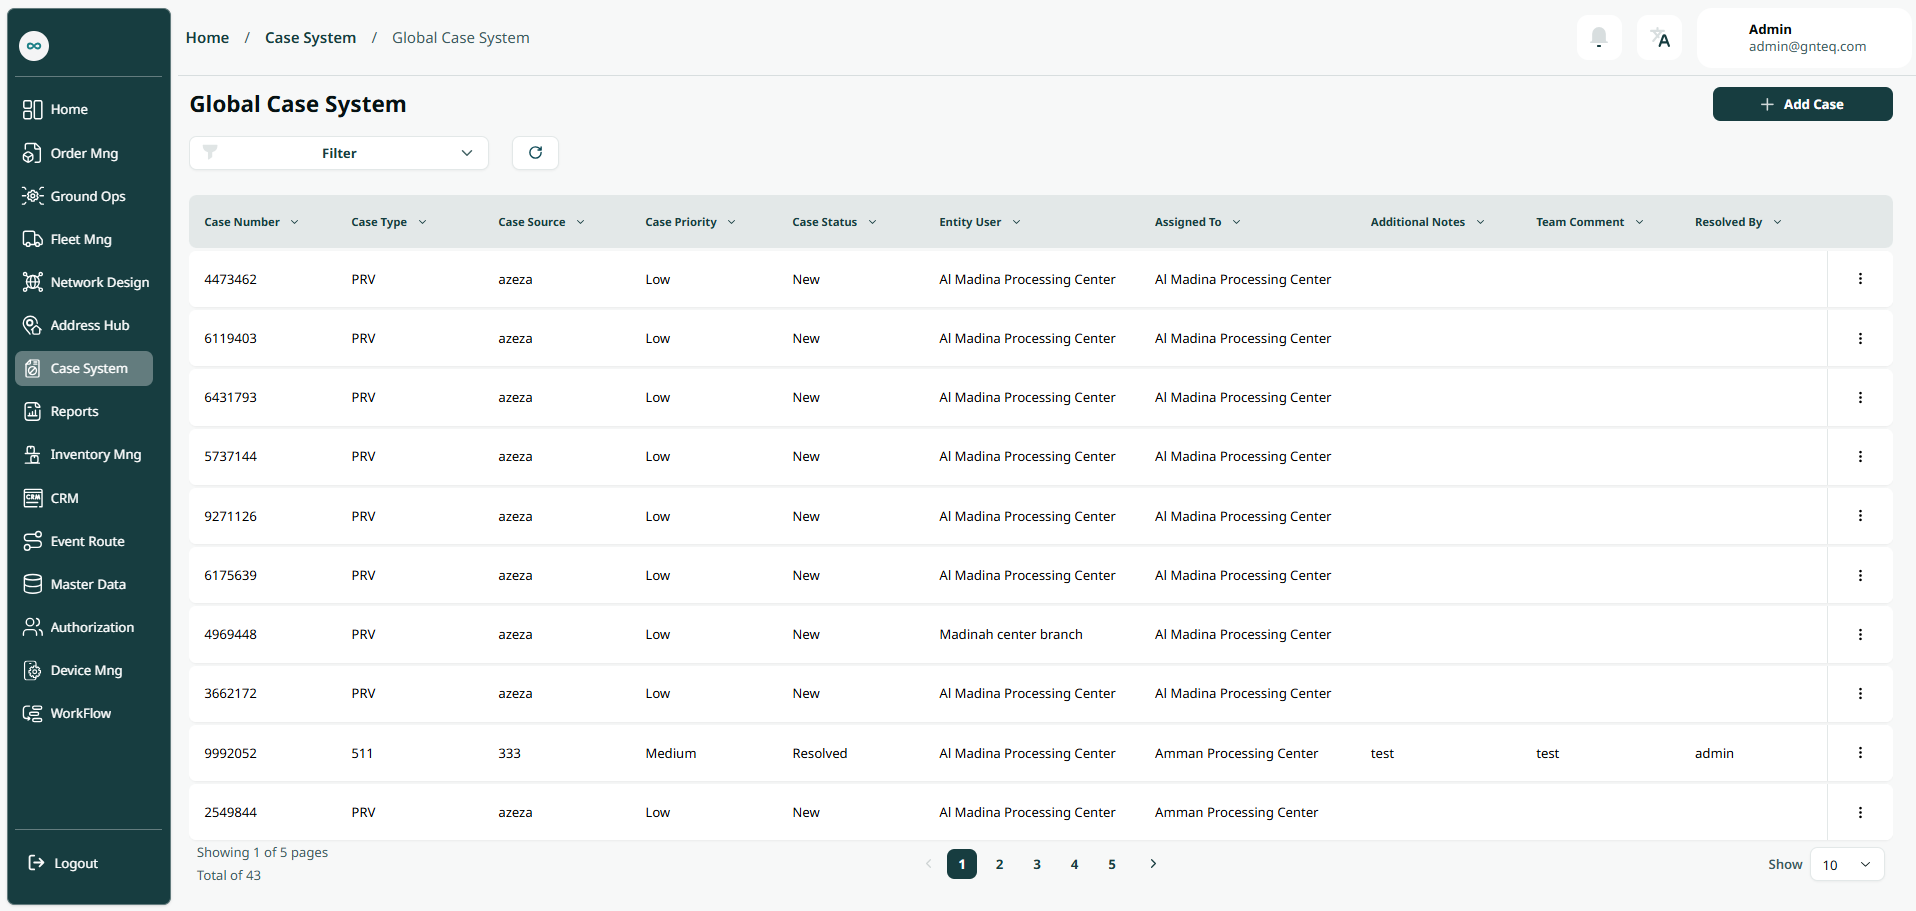Click the refresh table icon

coord(535,153)
